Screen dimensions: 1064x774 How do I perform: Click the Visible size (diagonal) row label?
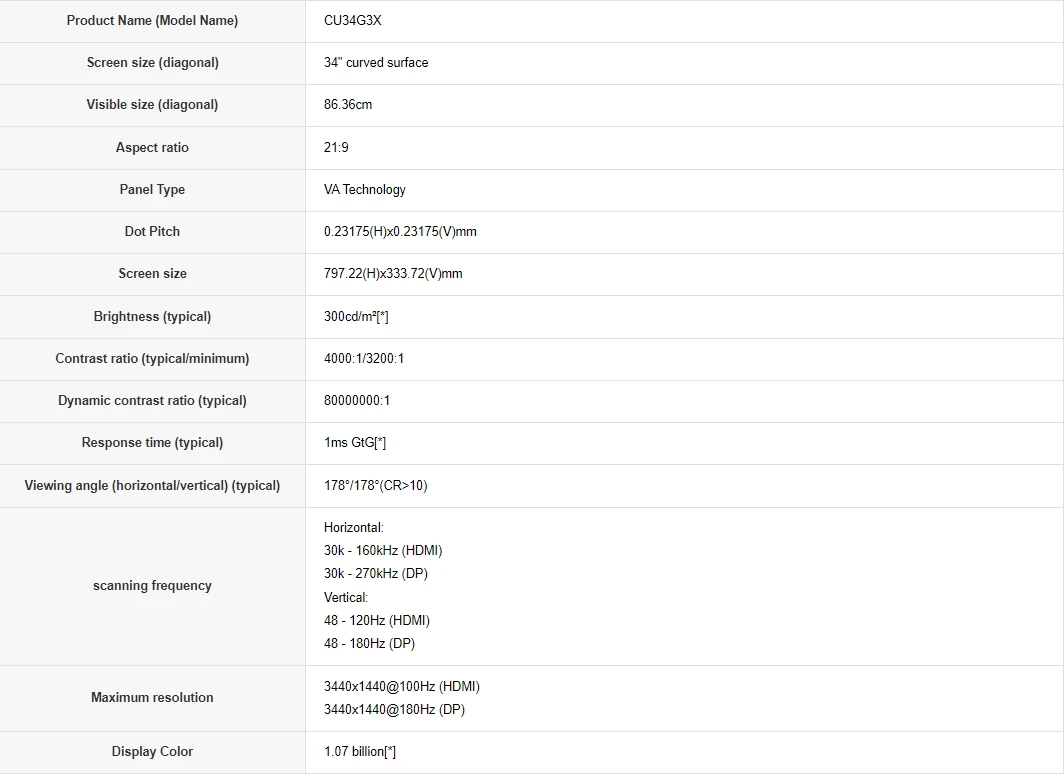coord(152,104)
